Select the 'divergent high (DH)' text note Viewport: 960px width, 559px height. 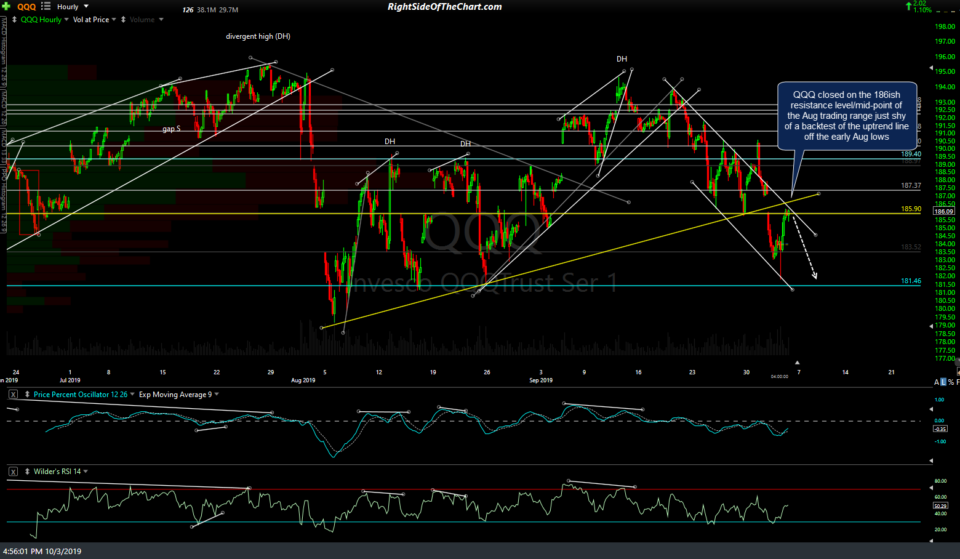258,36
